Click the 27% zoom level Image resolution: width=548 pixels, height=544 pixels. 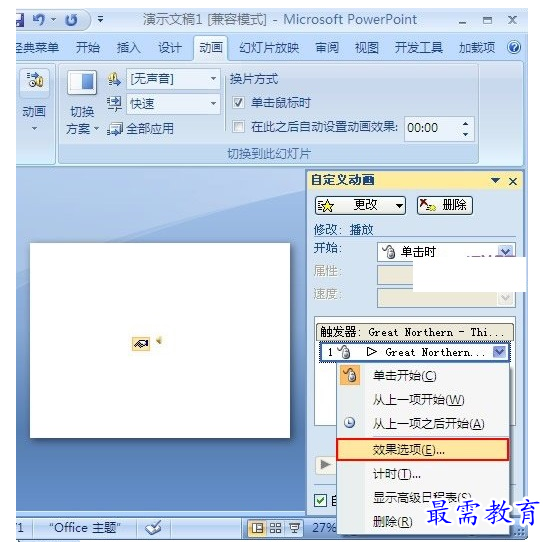(324, 528)
